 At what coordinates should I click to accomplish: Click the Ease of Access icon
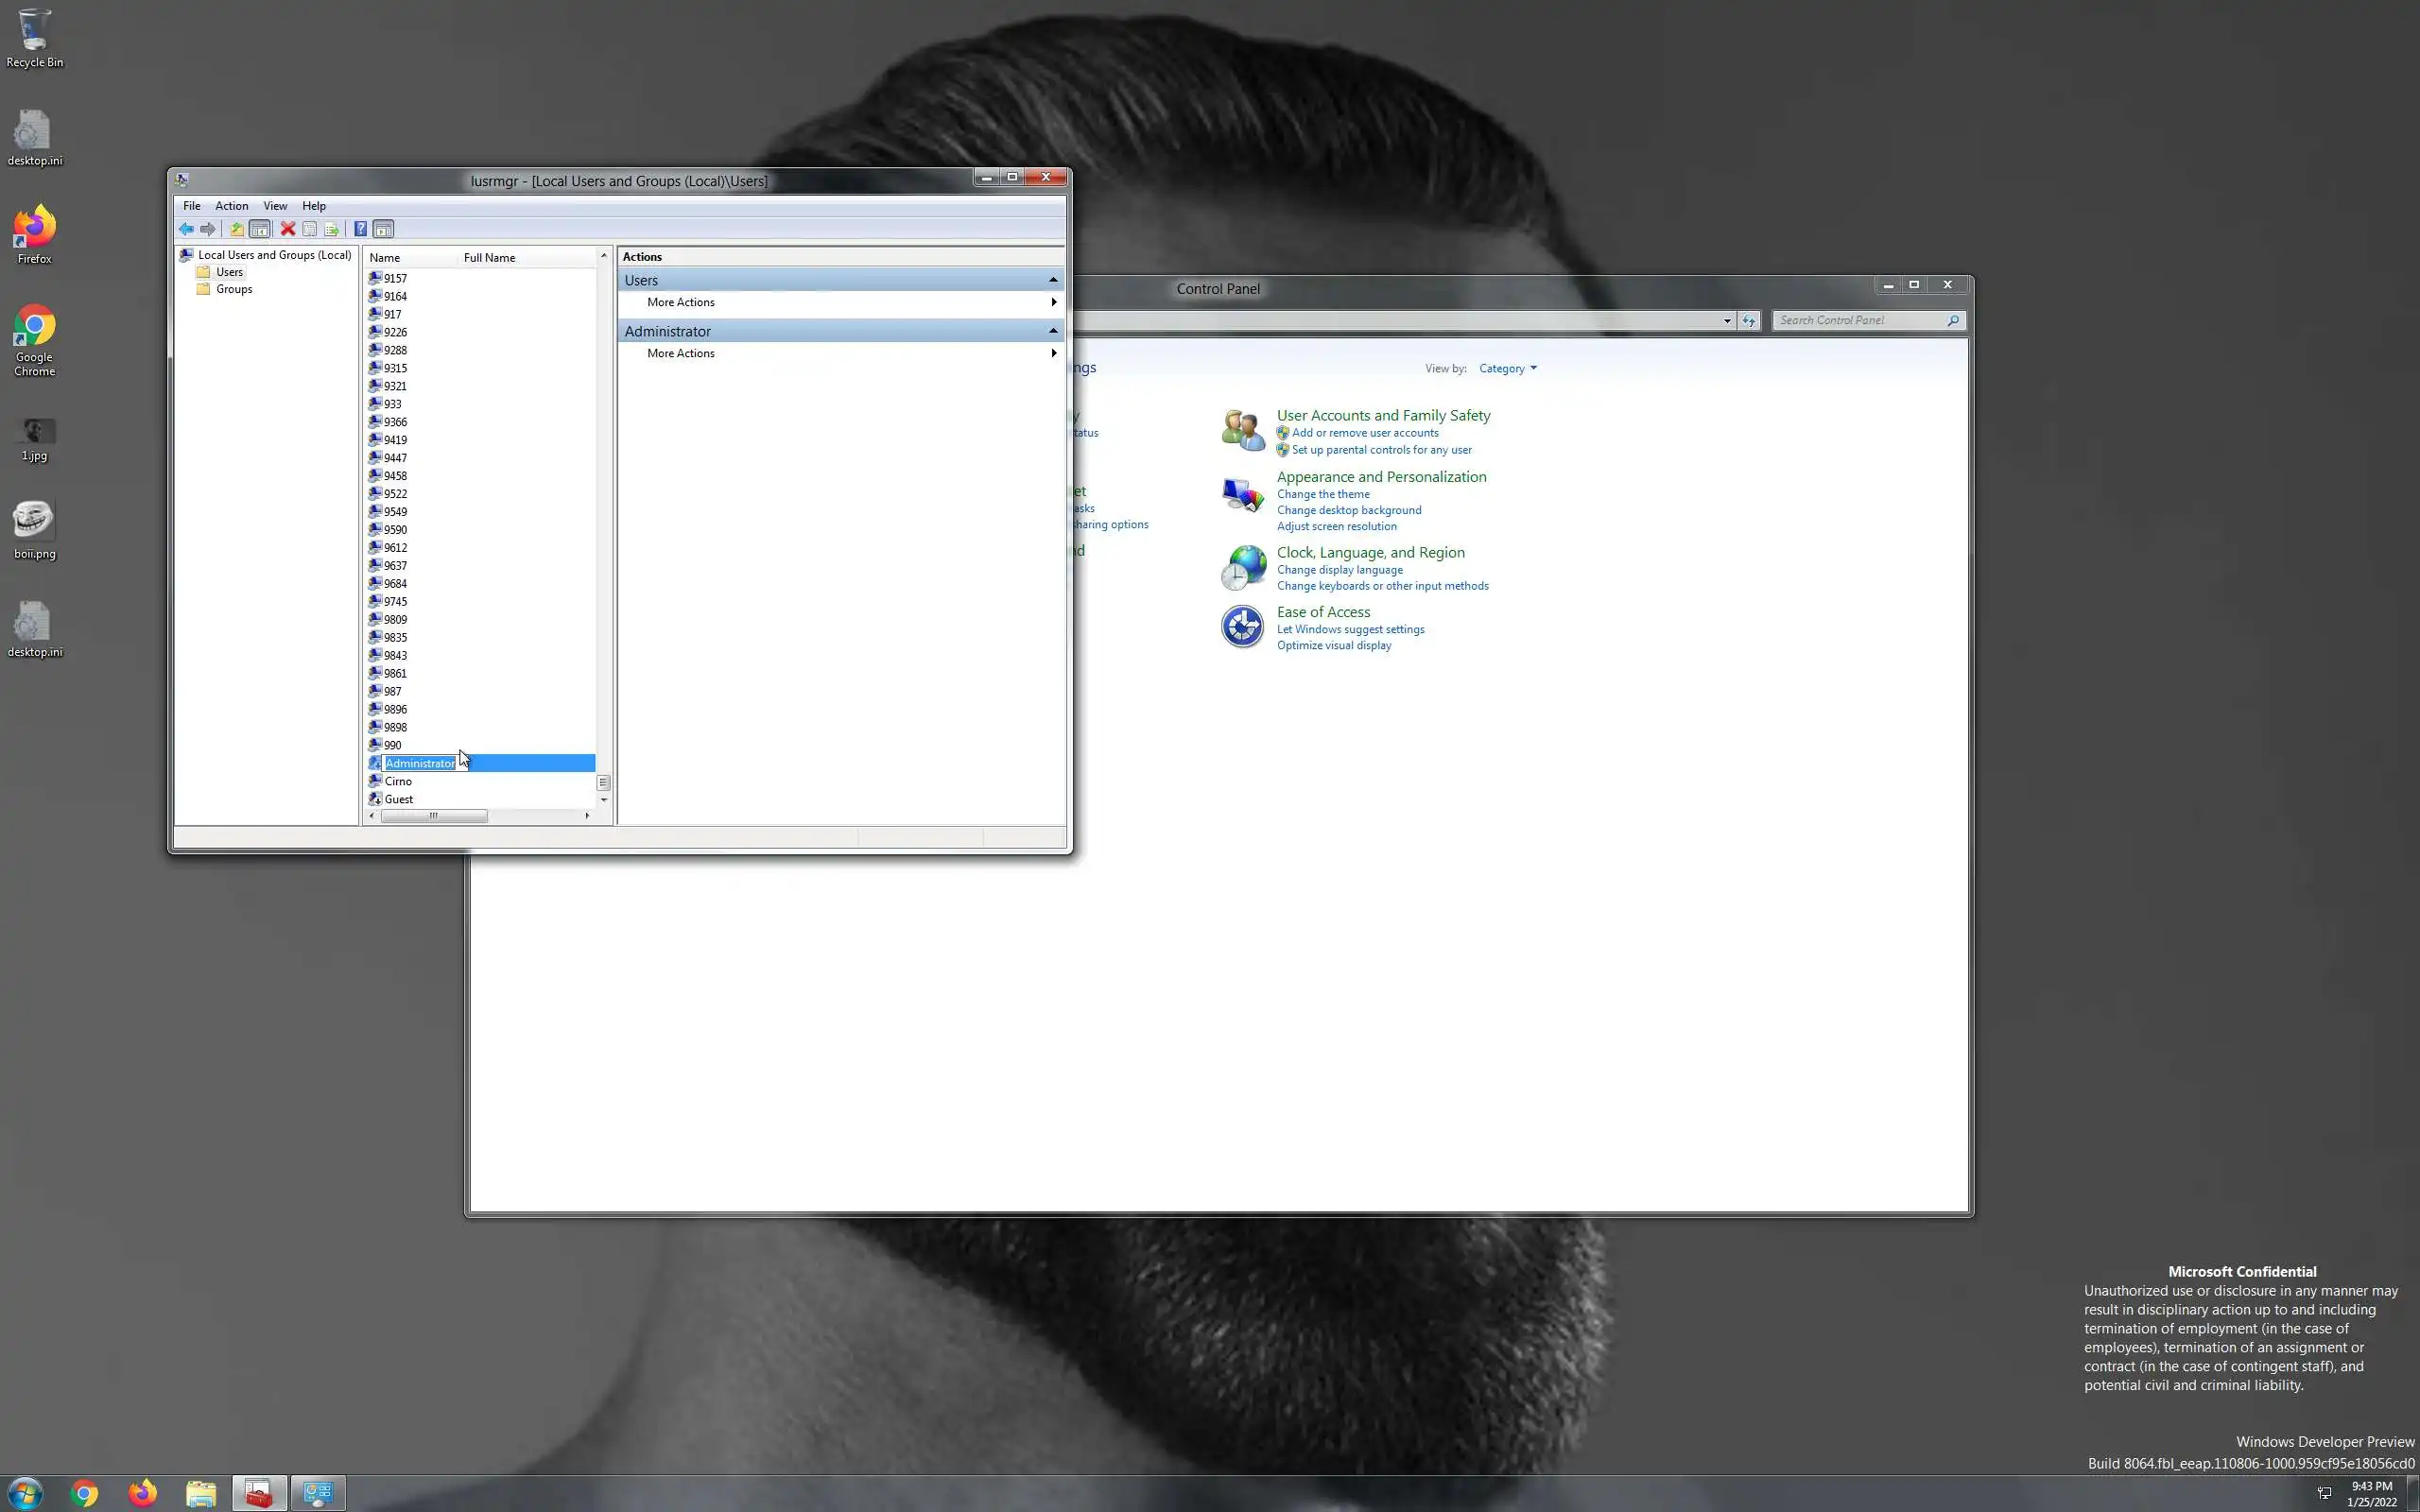1242,628
